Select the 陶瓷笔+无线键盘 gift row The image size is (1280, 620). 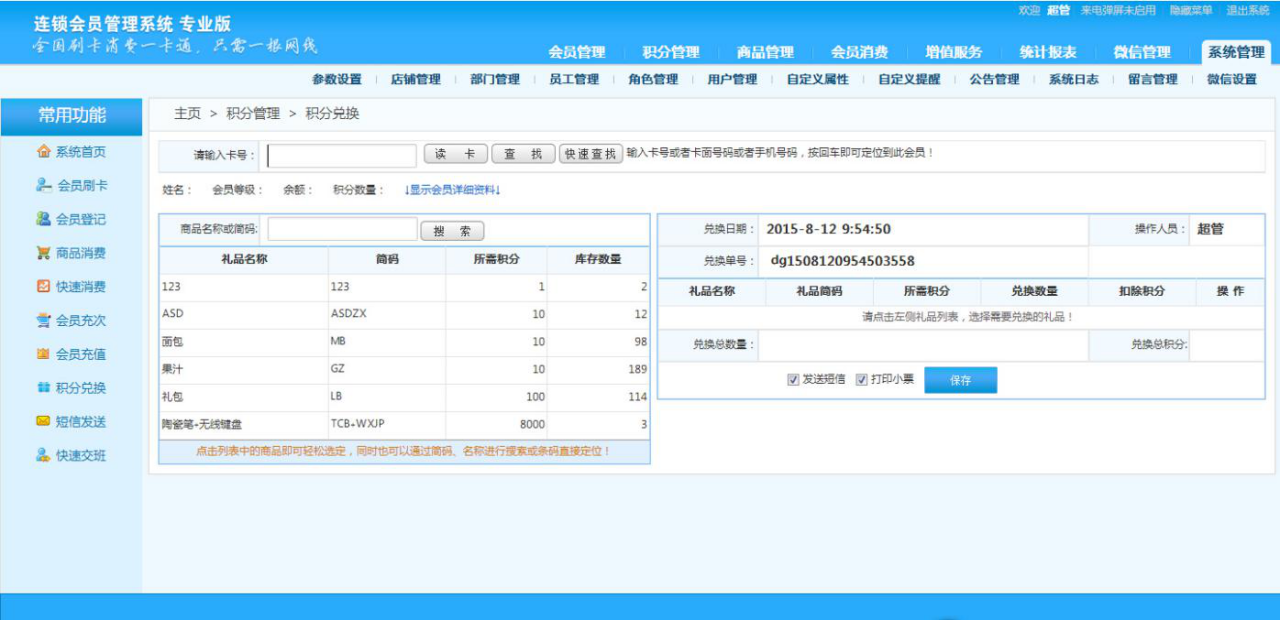pos(404,425)
